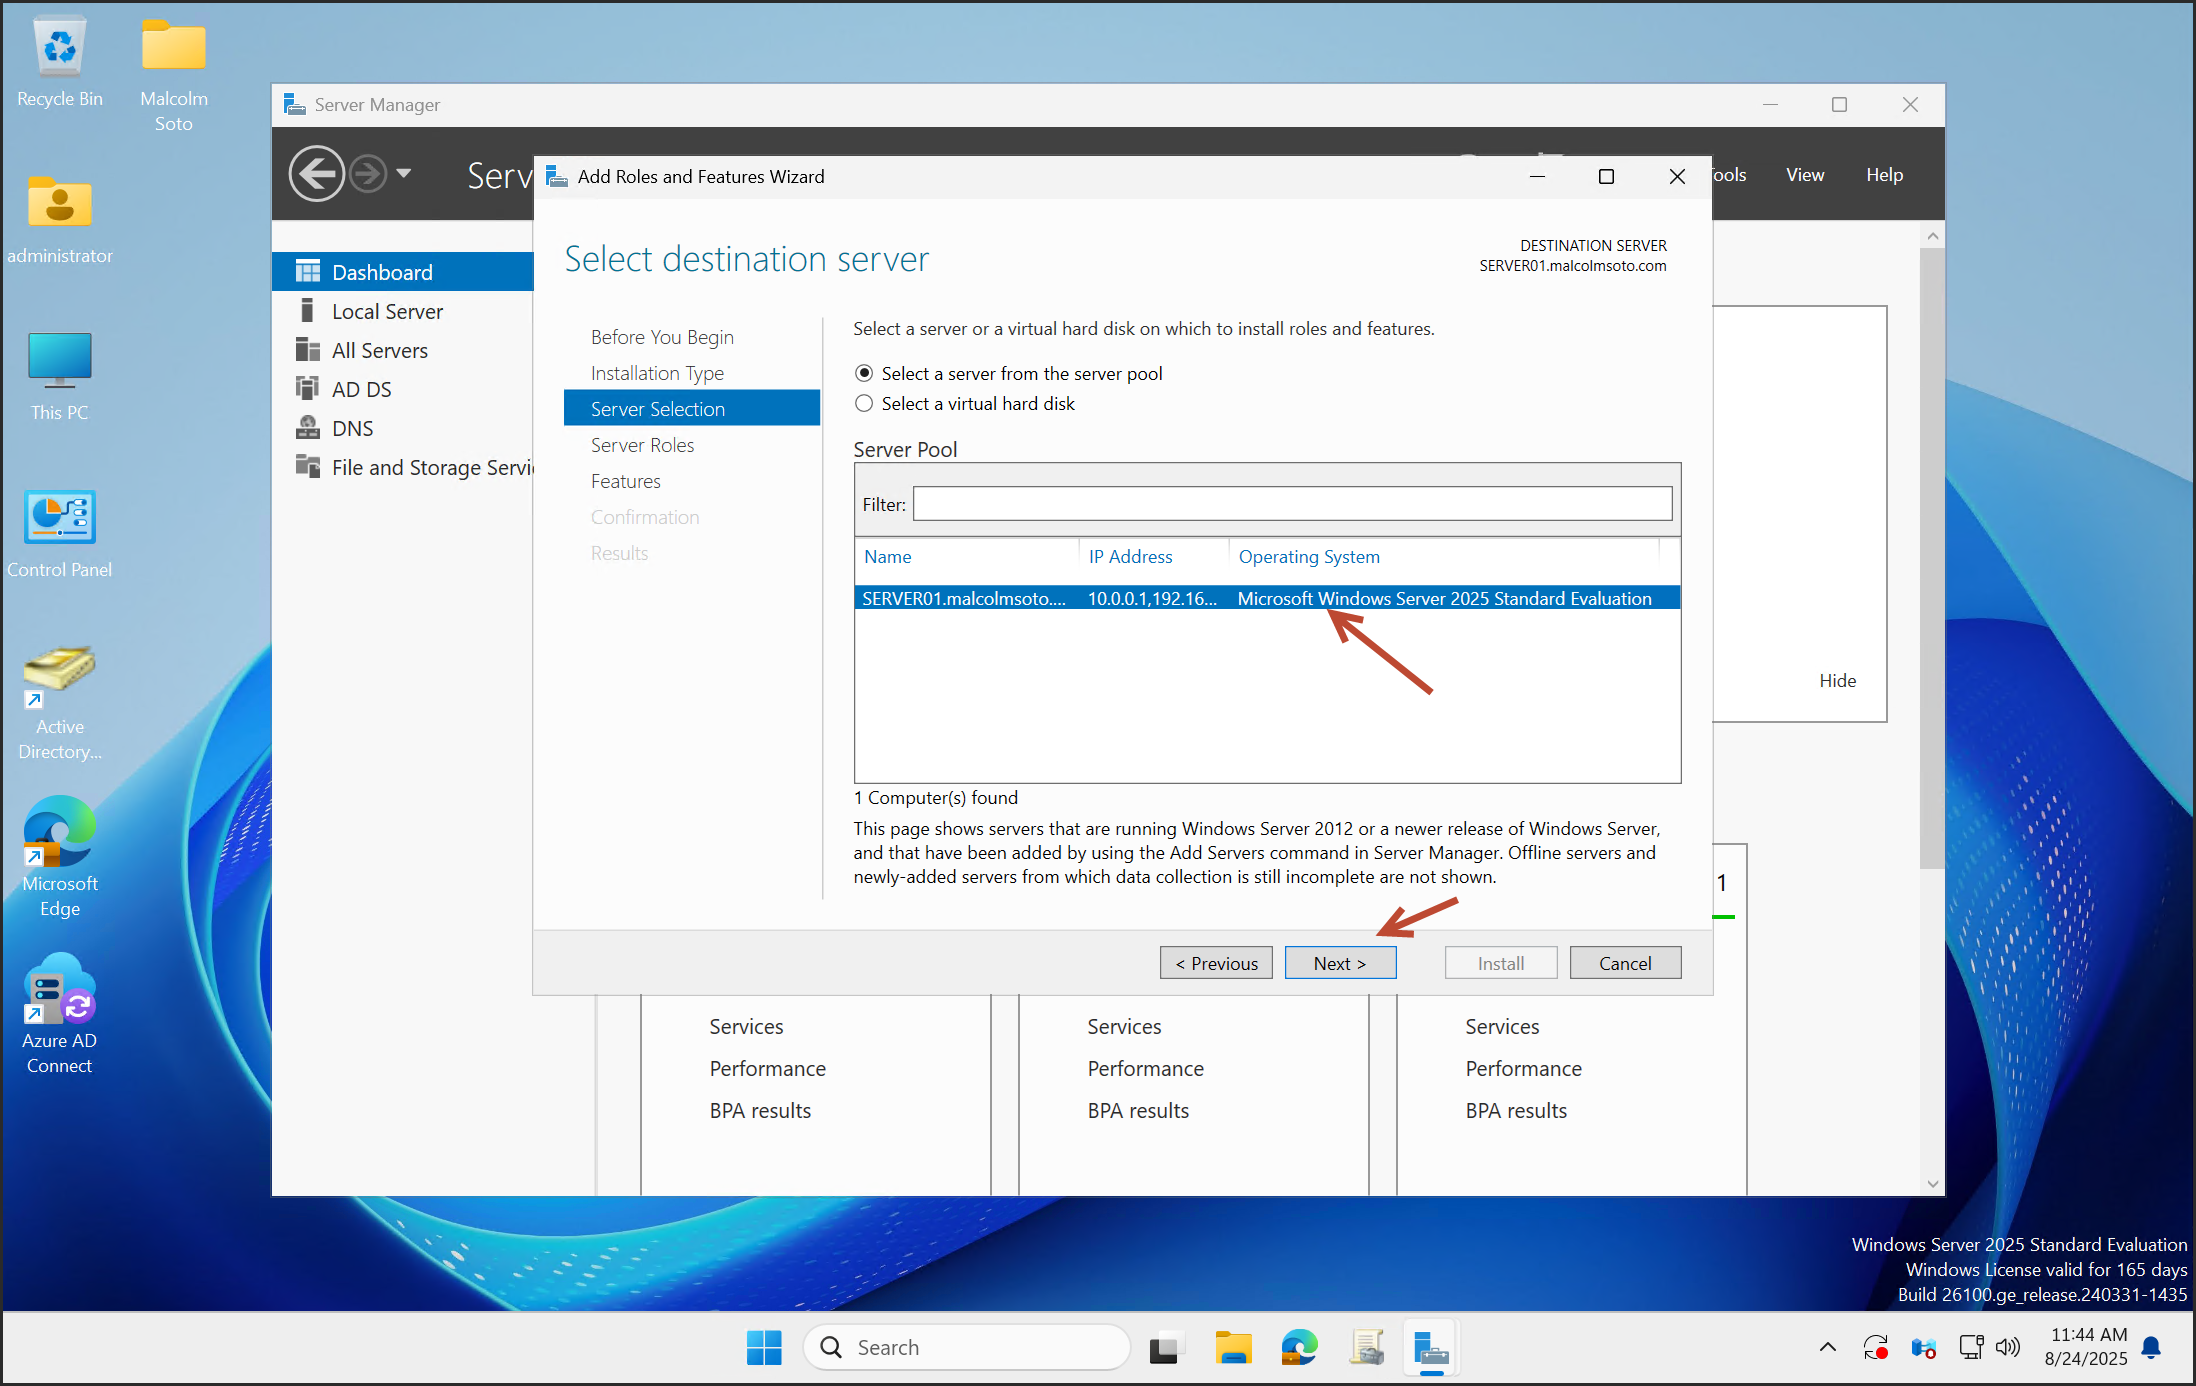The height and width of the screenshot is (1386, 2196).
Task: Open the View menu
Action: [x=1804, y=174]
